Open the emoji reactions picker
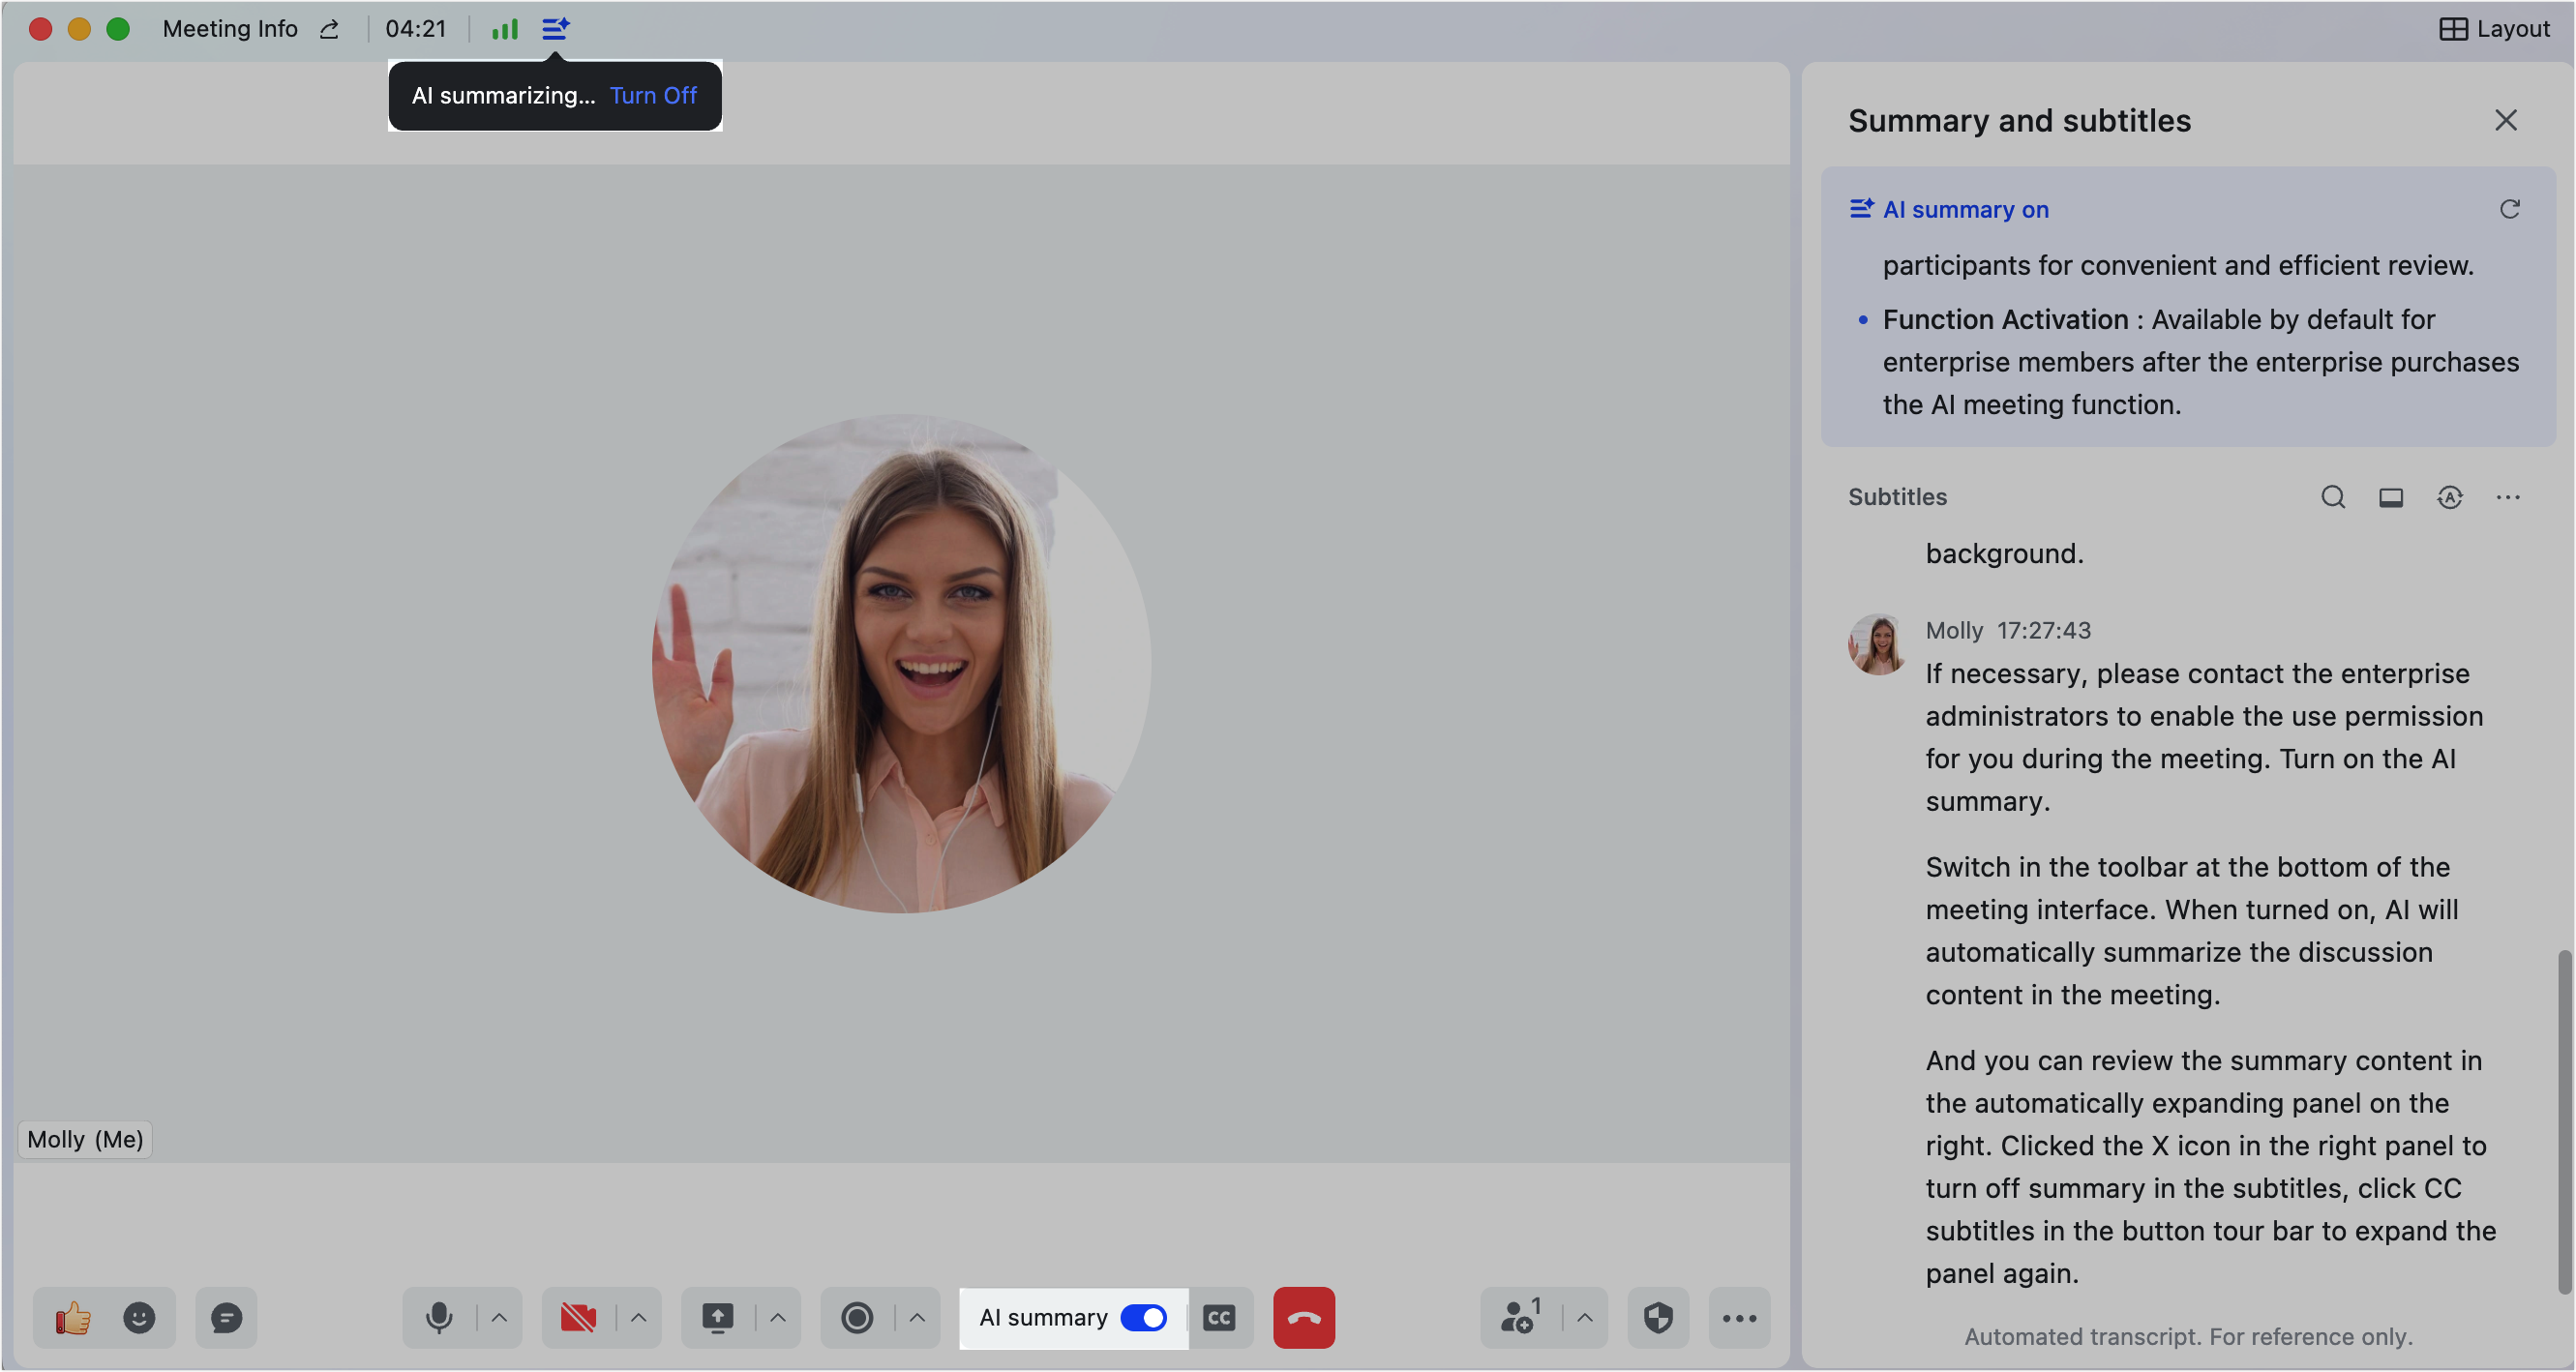 click(x=139, y=1318)
